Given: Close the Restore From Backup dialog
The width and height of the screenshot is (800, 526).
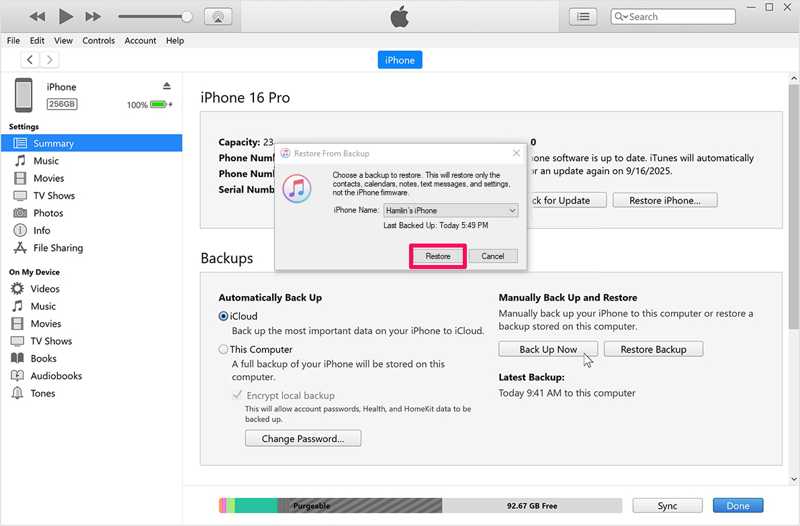Looking at the screenshot, I should pos(516,153).
